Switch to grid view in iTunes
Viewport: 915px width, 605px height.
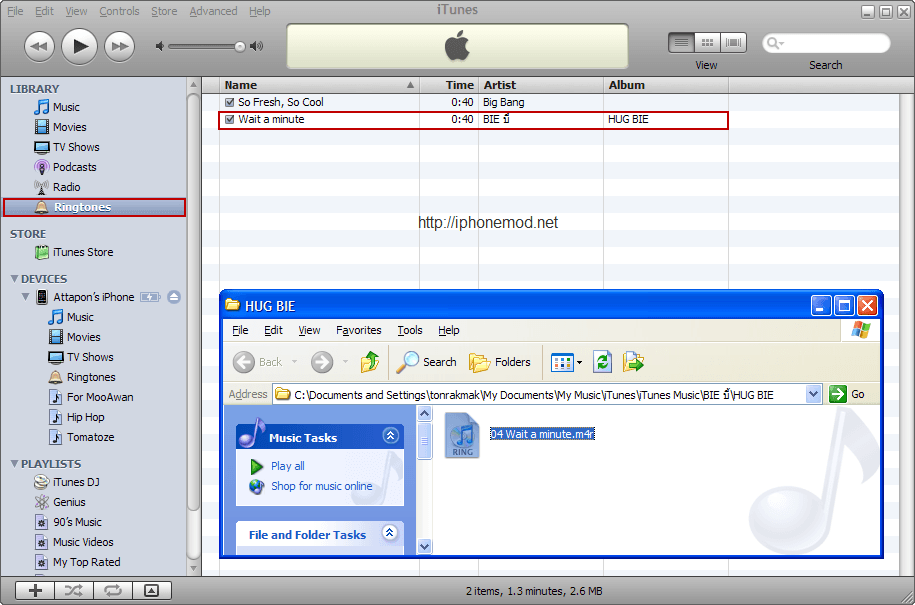707,43
